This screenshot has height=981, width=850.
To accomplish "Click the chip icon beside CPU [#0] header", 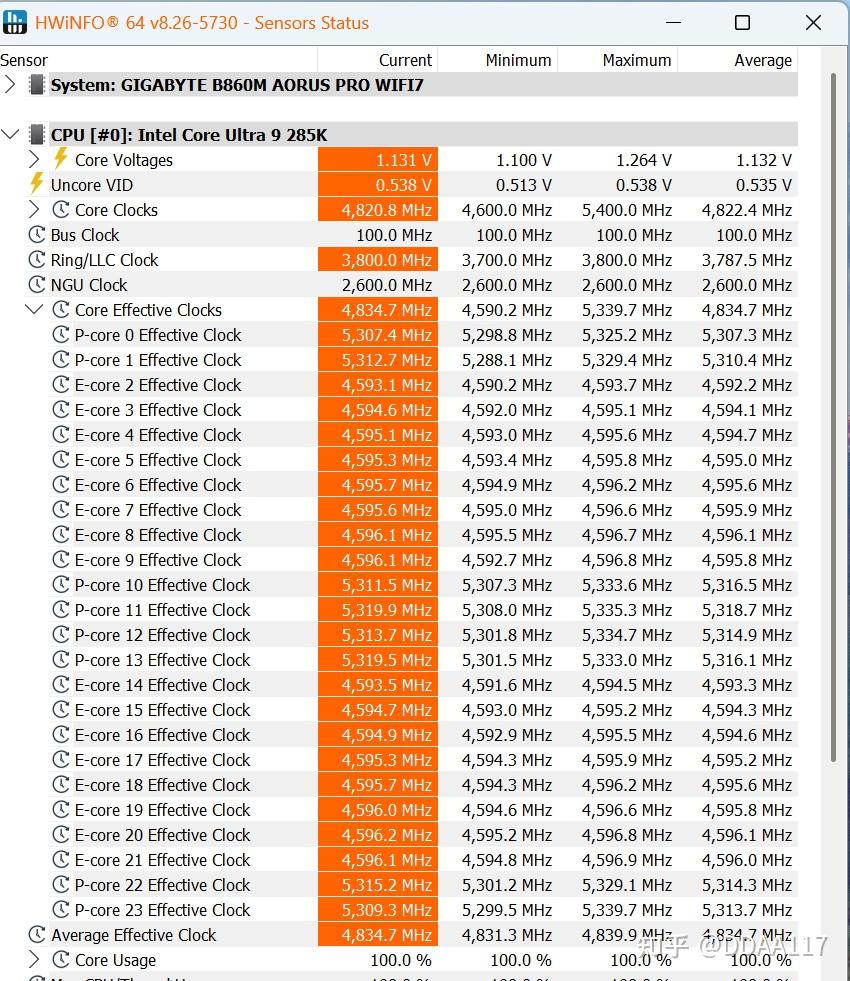I will pos(37,135).
